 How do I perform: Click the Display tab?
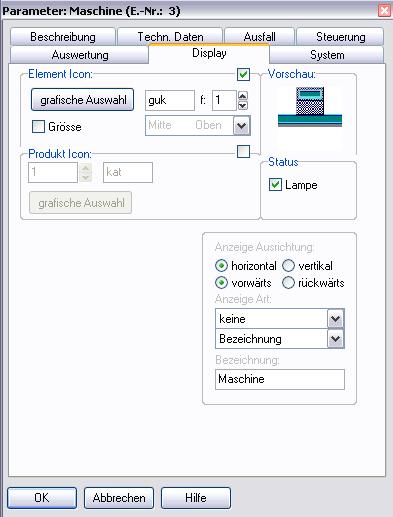pos(209,53)
